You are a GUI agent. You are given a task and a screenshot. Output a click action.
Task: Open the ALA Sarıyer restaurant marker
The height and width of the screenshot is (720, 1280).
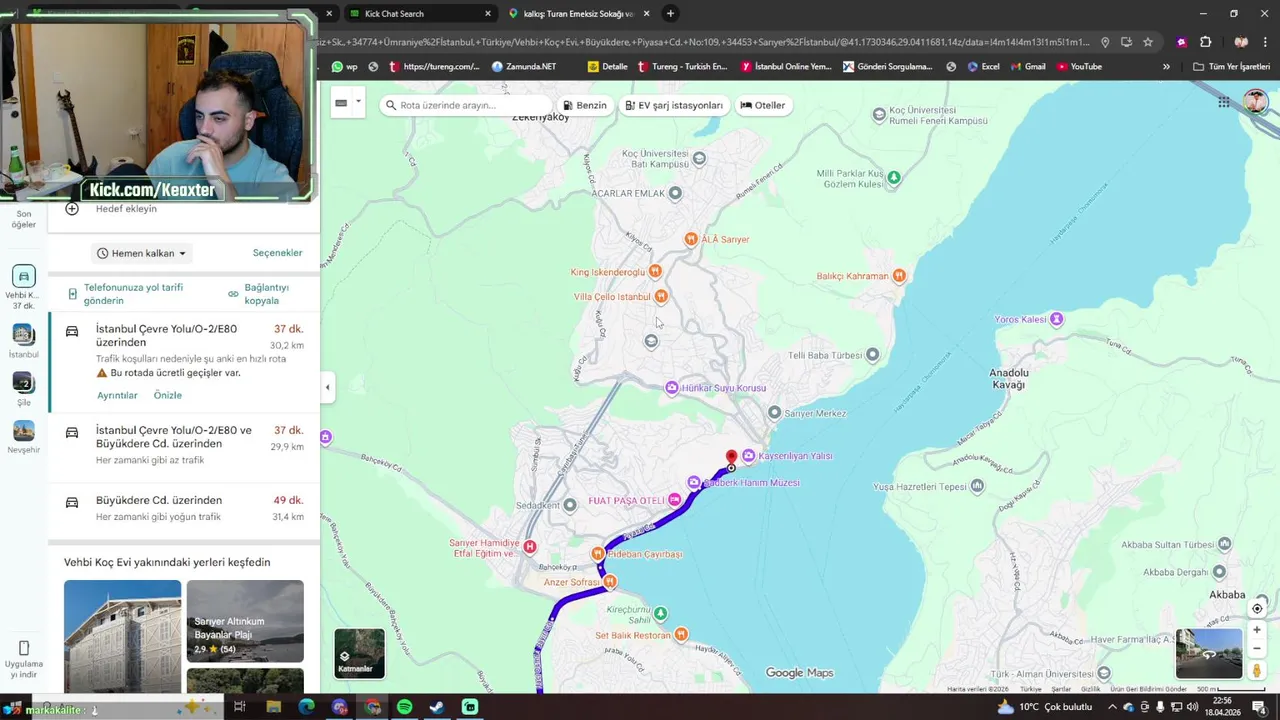coord(690,239)
